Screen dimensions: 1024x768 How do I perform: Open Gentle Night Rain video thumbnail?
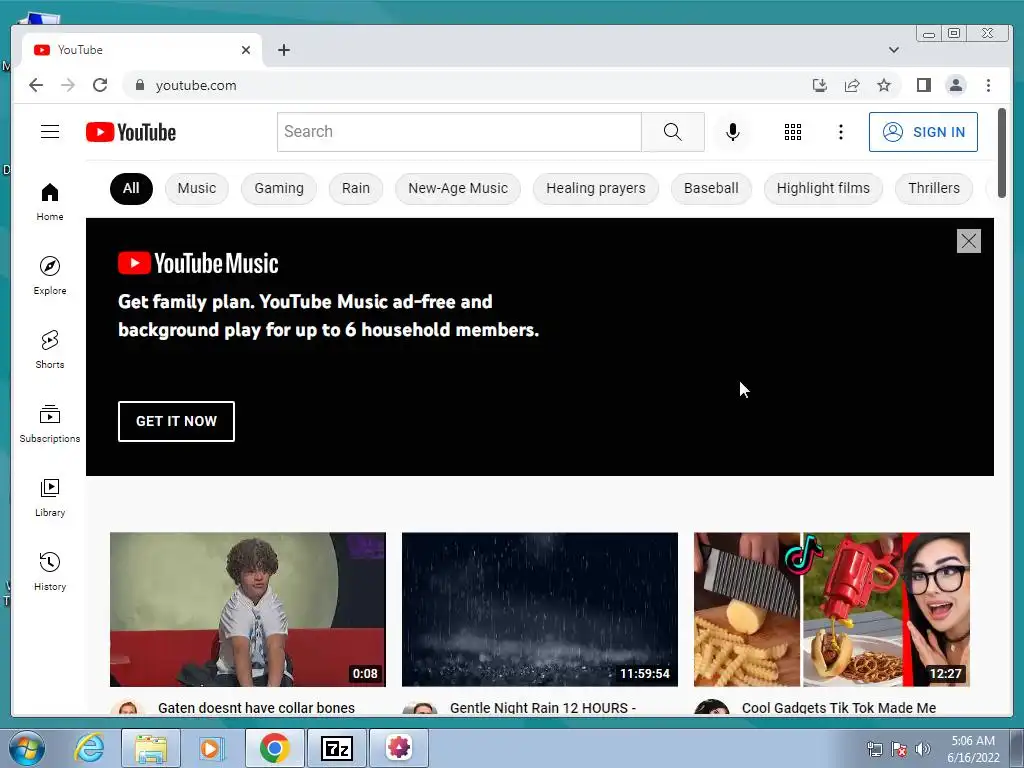pos(539,609)
